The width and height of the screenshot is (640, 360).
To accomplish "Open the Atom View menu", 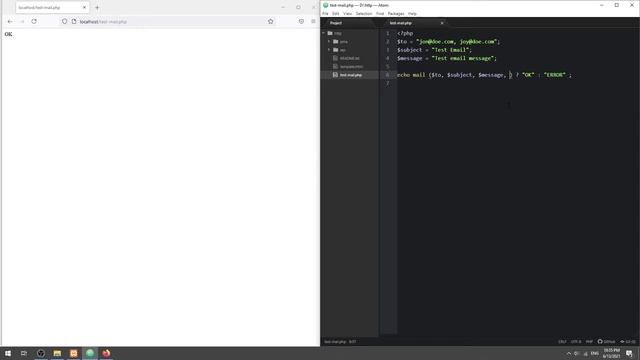I will [347, 13].
